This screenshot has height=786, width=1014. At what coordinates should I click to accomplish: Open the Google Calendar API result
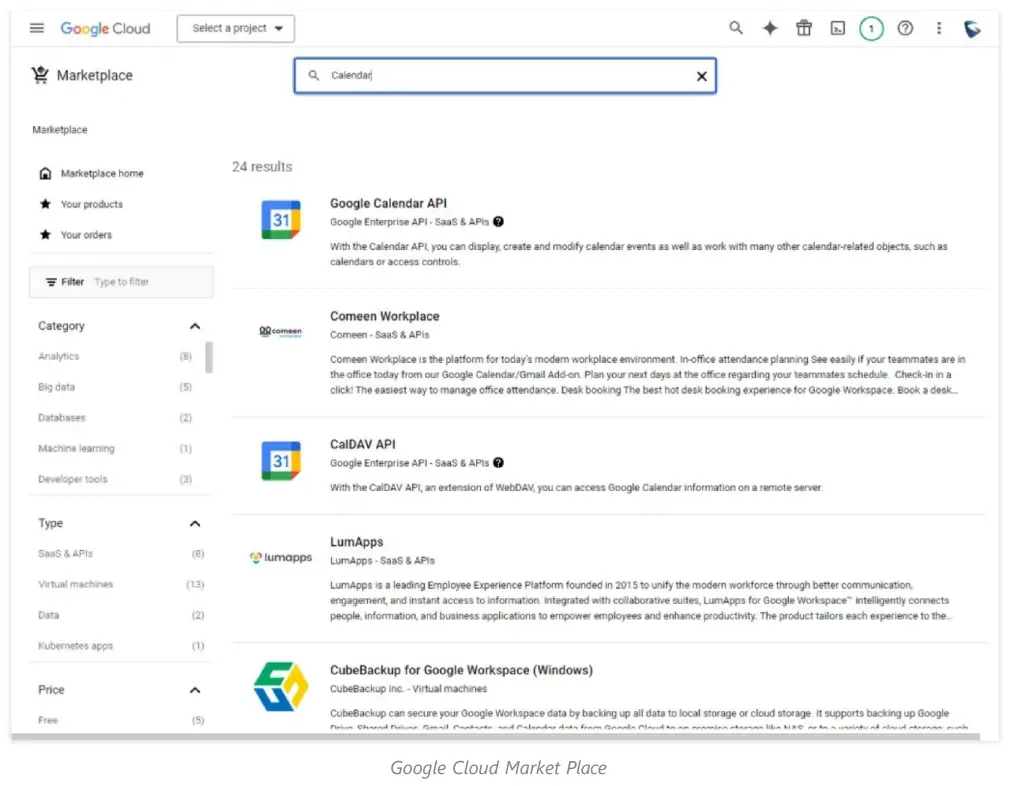[388, 203]
